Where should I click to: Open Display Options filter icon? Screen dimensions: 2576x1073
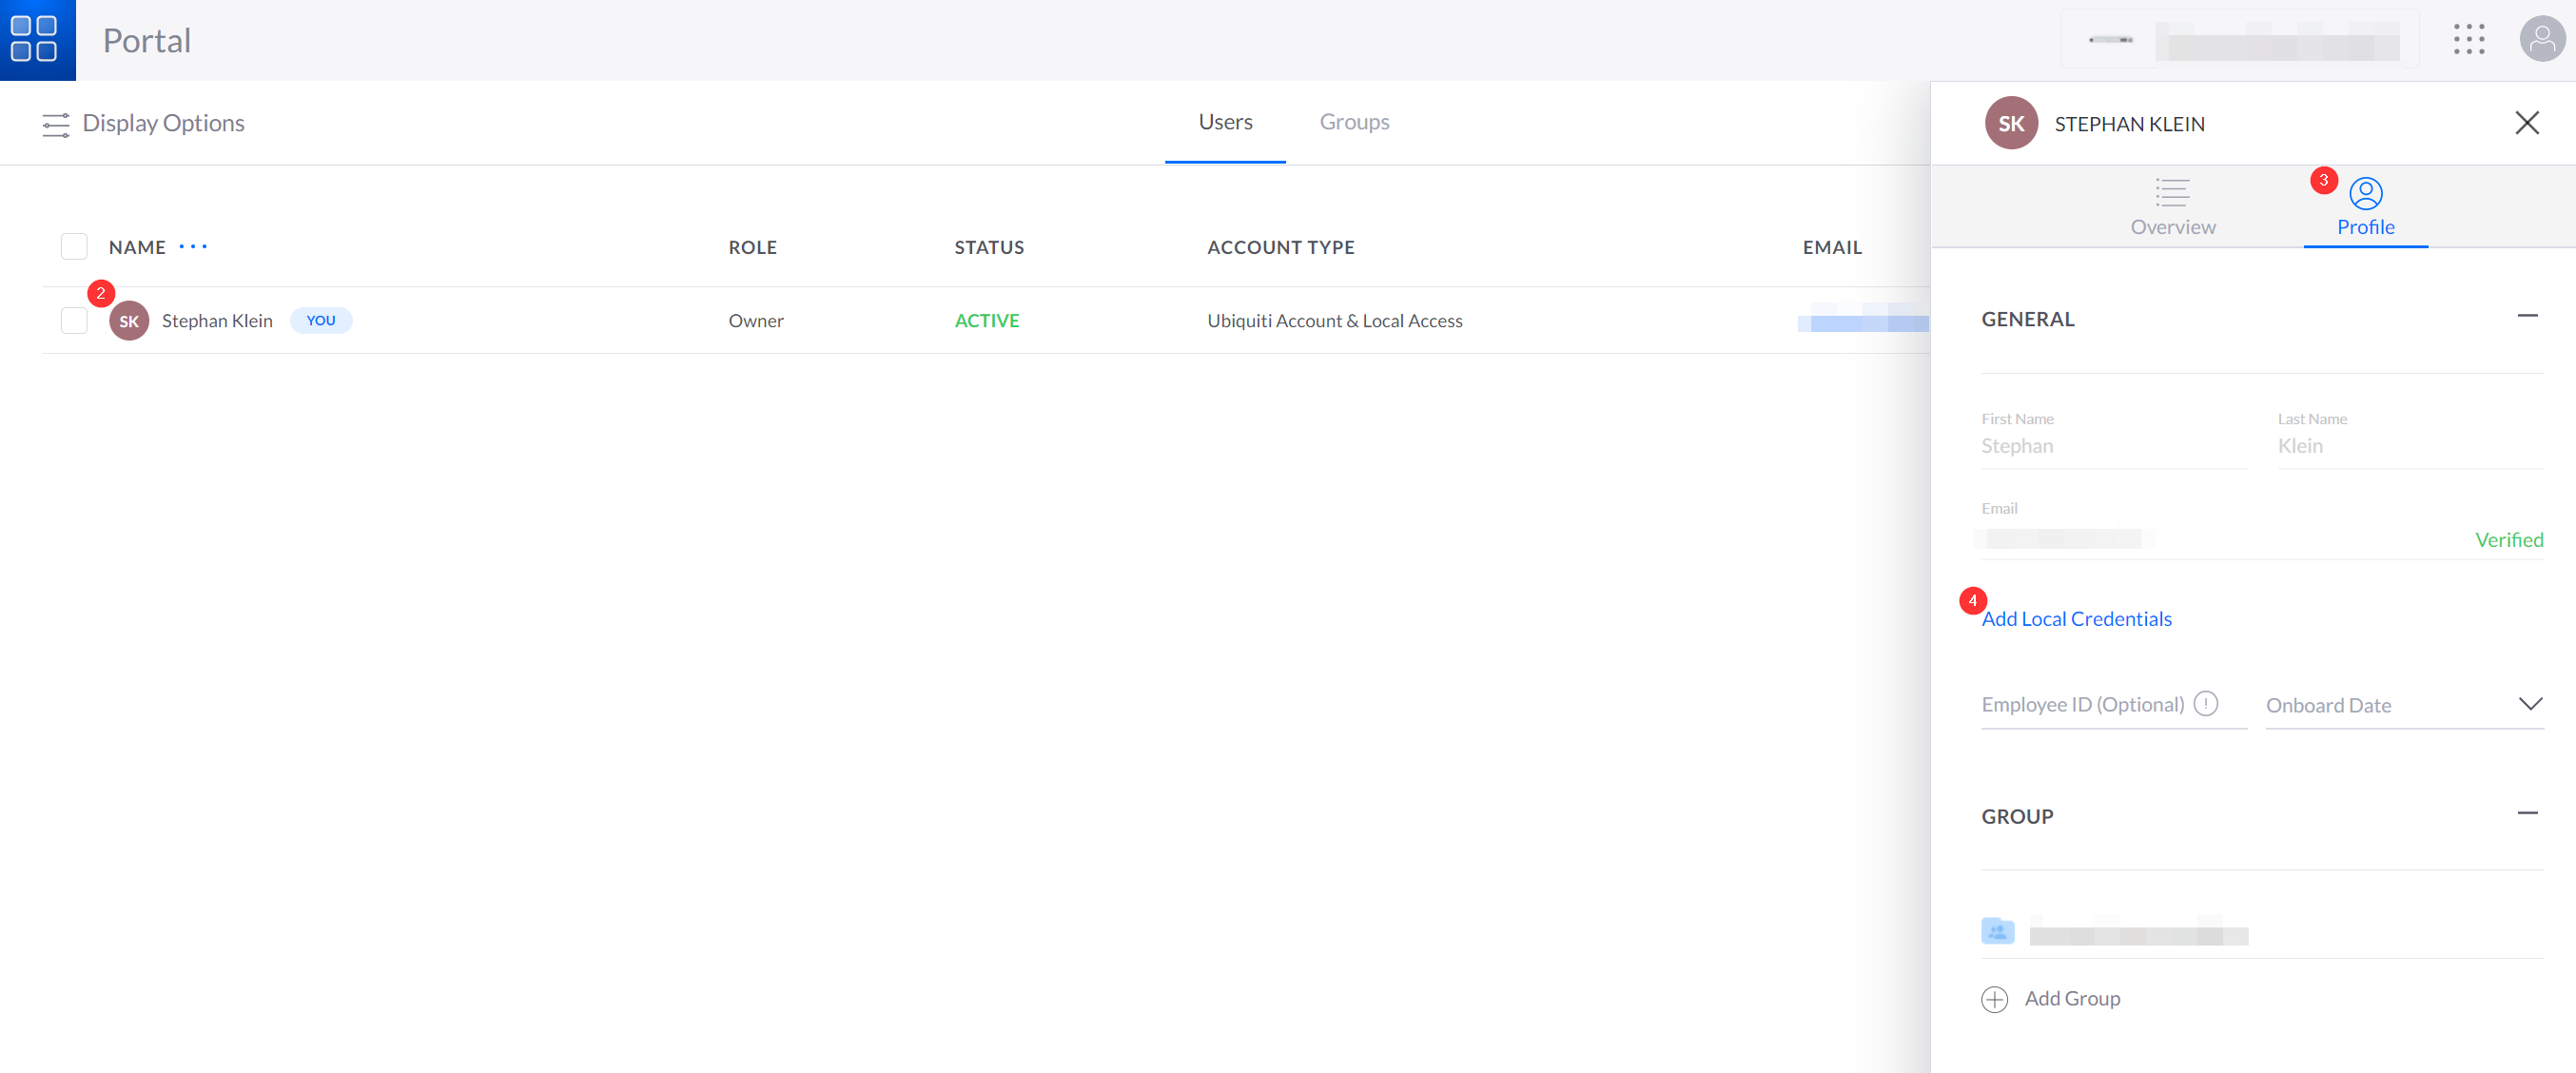pyautogui.click(x=56, y=124)
